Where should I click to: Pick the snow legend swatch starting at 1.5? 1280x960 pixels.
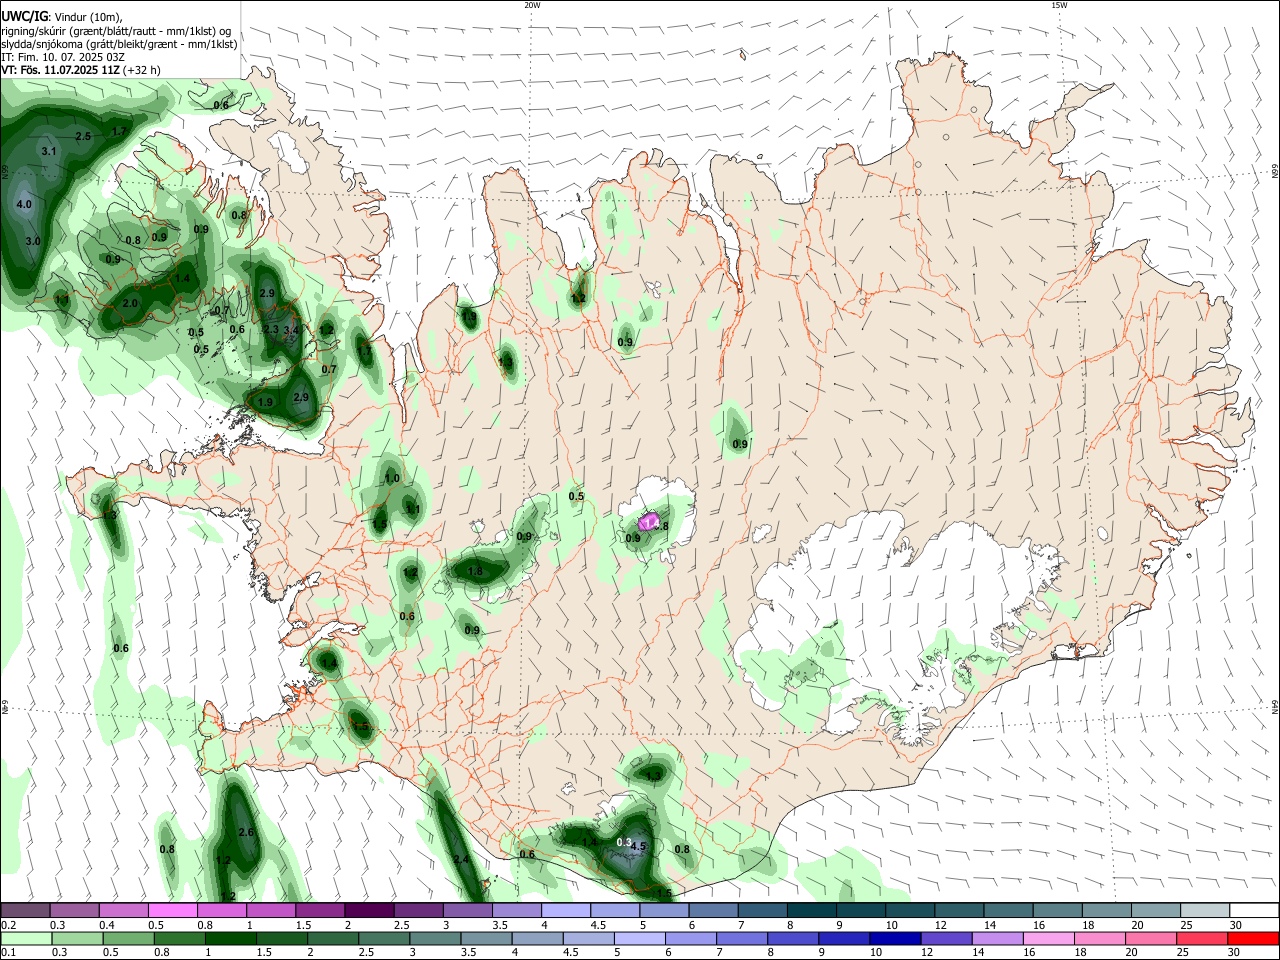click(x=320, y=910)
